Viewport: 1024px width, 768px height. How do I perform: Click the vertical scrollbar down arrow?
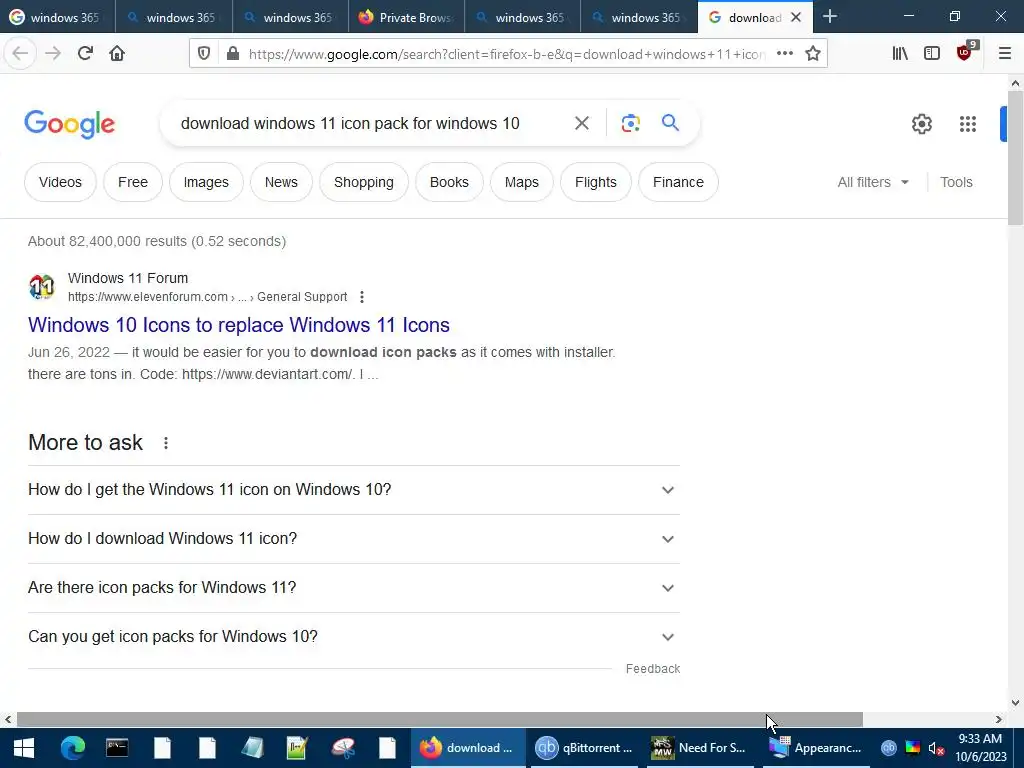coord(1015,703)
